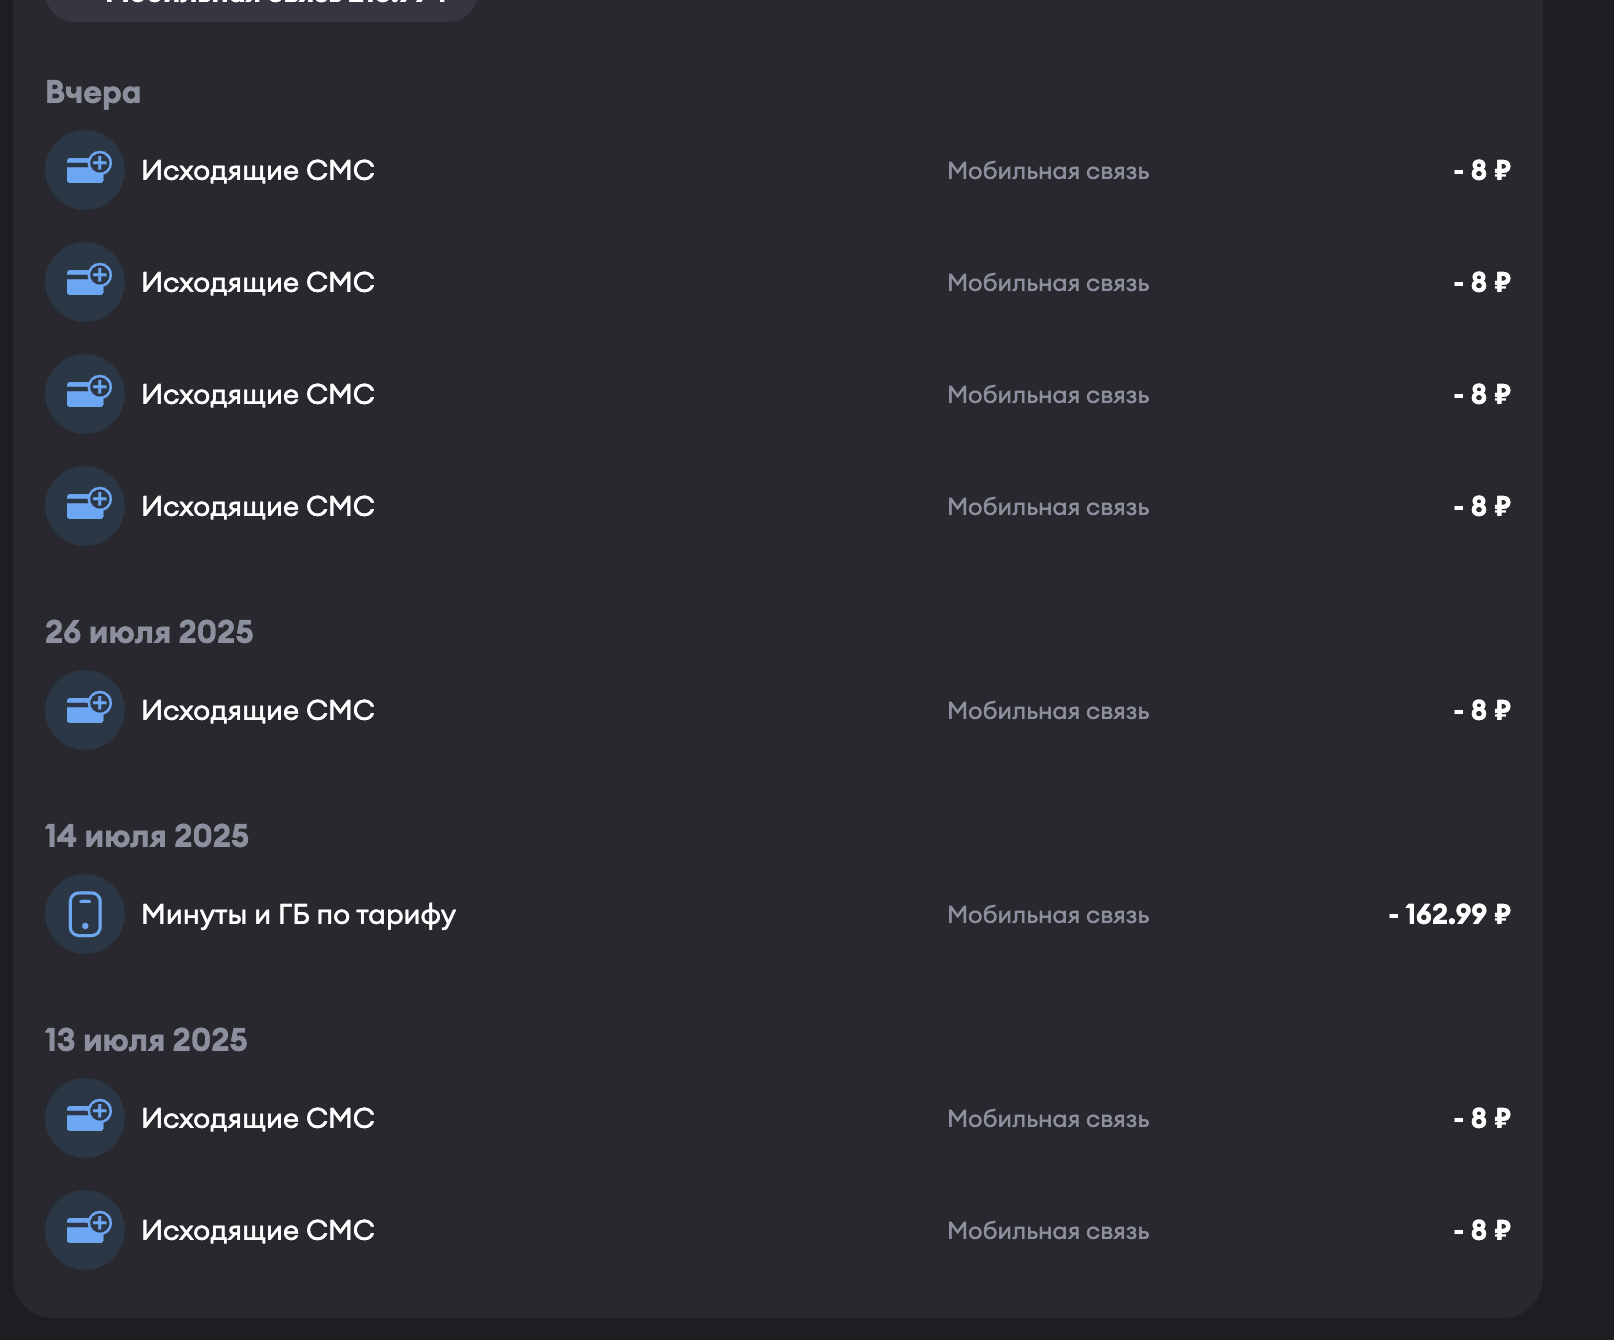Click the Мобильная связь filter chip at top
Viewport: 1614px width, 1340px height.
pos(262,5)
